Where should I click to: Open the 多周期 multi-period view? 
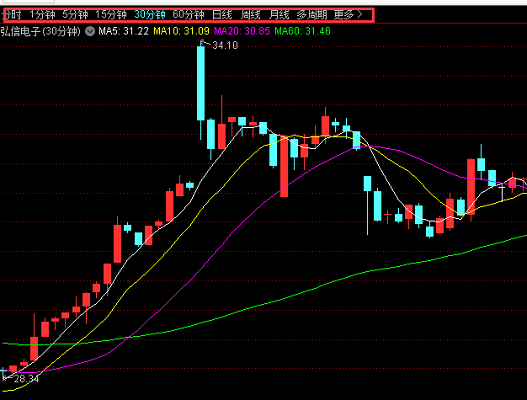click(x=312, y=15)
